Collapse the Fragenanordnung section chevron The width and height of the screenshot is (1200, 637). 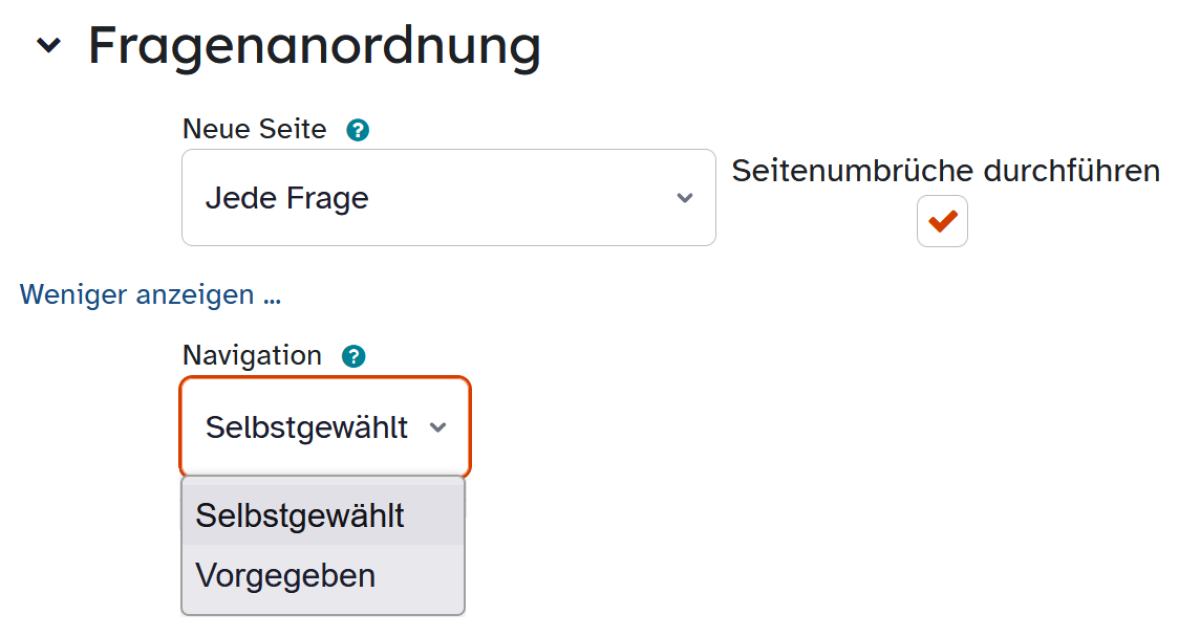pyautogui.click(x=48, y=46)
